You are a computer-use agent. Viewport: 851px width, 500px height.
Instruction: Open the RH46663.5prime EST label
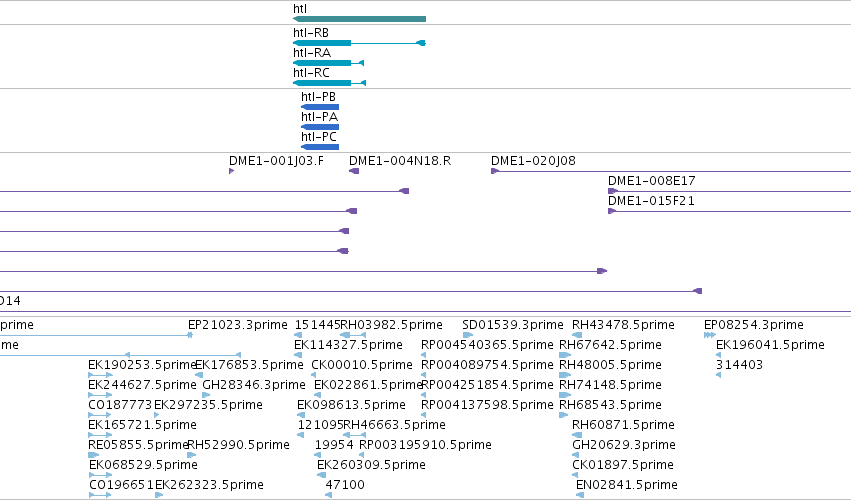point(395,426)
